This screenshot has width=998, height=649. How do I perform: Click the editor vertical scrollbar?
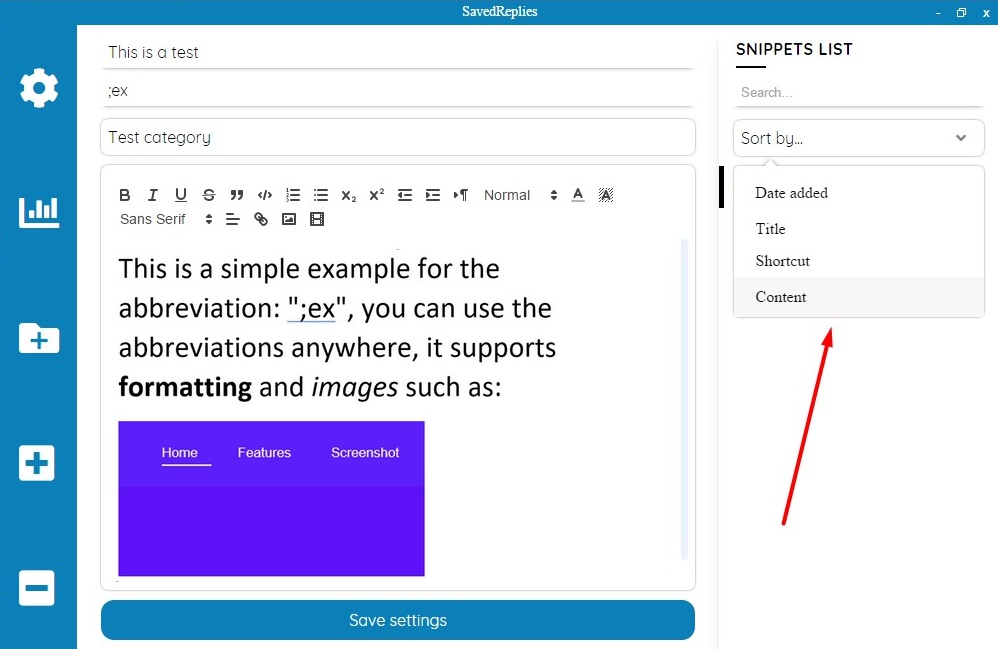coord(684,399)
